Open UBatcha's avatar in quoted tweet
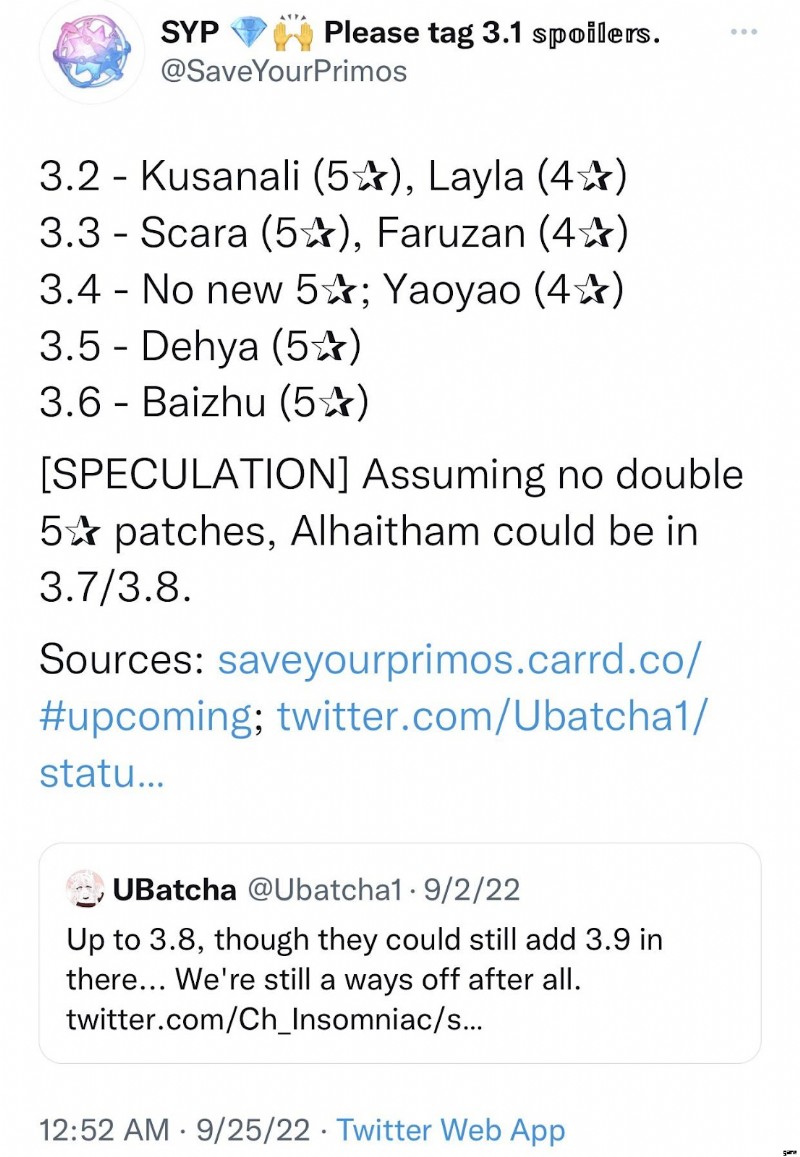 point(86,888)
